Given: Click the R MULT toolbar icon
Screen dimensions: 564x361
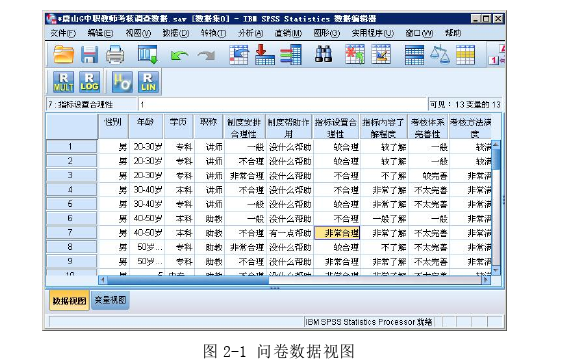Looking at the screenshot, I should click(x=63, y=82).
